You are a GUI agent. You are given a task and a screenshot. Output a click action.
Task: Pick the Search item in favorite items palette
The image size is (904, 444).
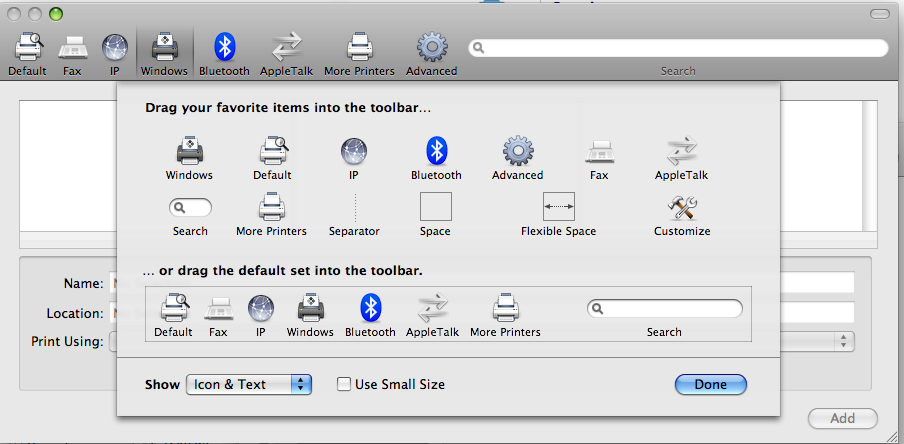190,208
